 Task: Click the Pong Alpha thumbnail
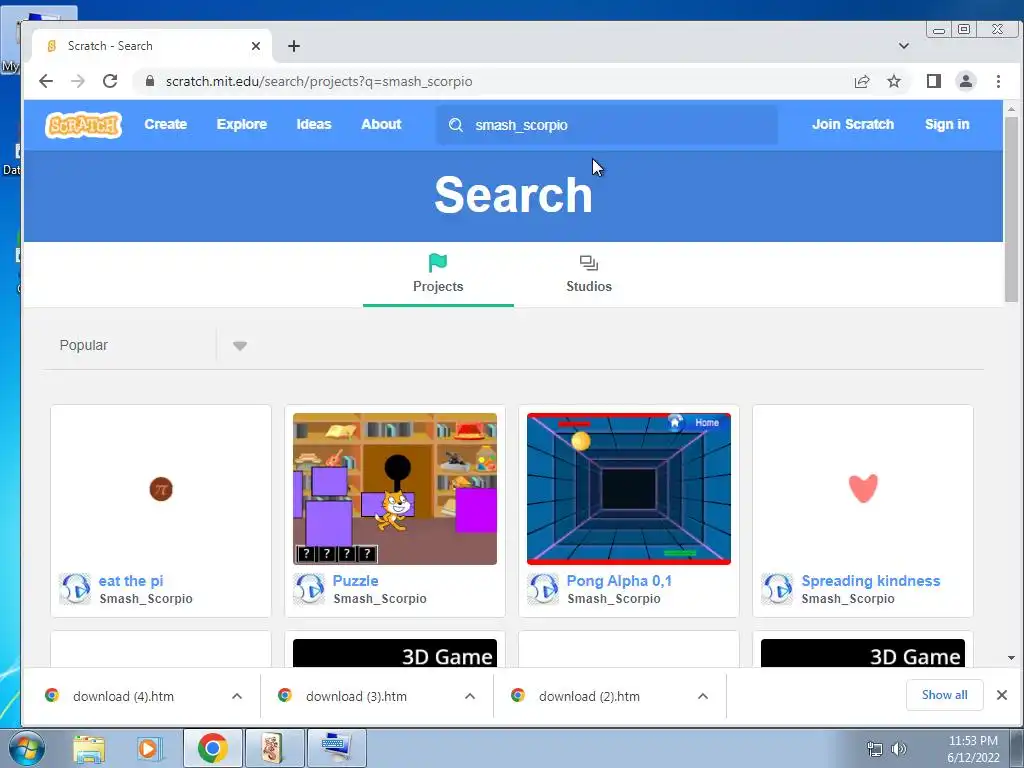(x=629, y=488)
